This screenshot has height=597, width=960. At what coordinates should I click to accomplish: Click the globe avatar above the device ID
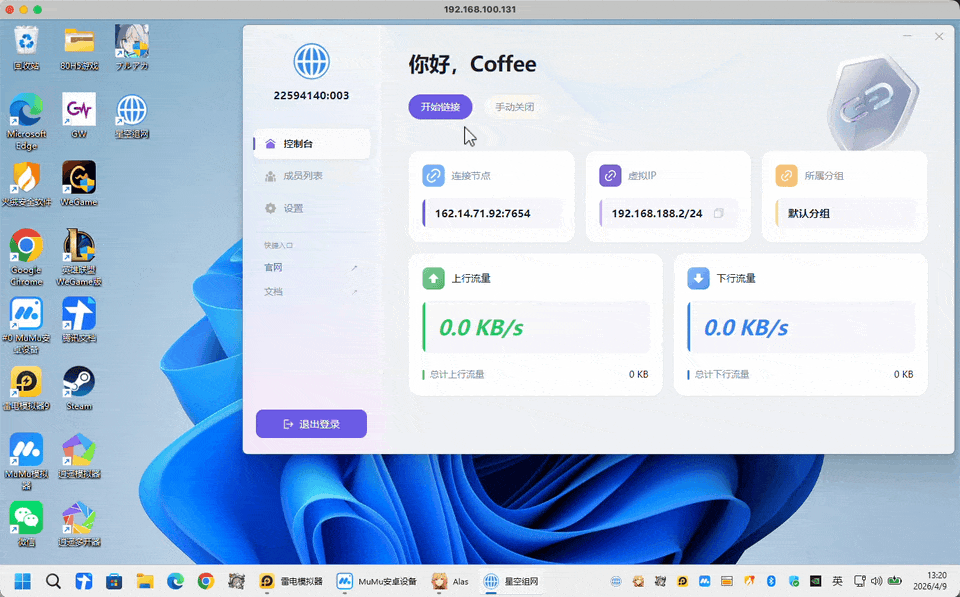point(311,61)
